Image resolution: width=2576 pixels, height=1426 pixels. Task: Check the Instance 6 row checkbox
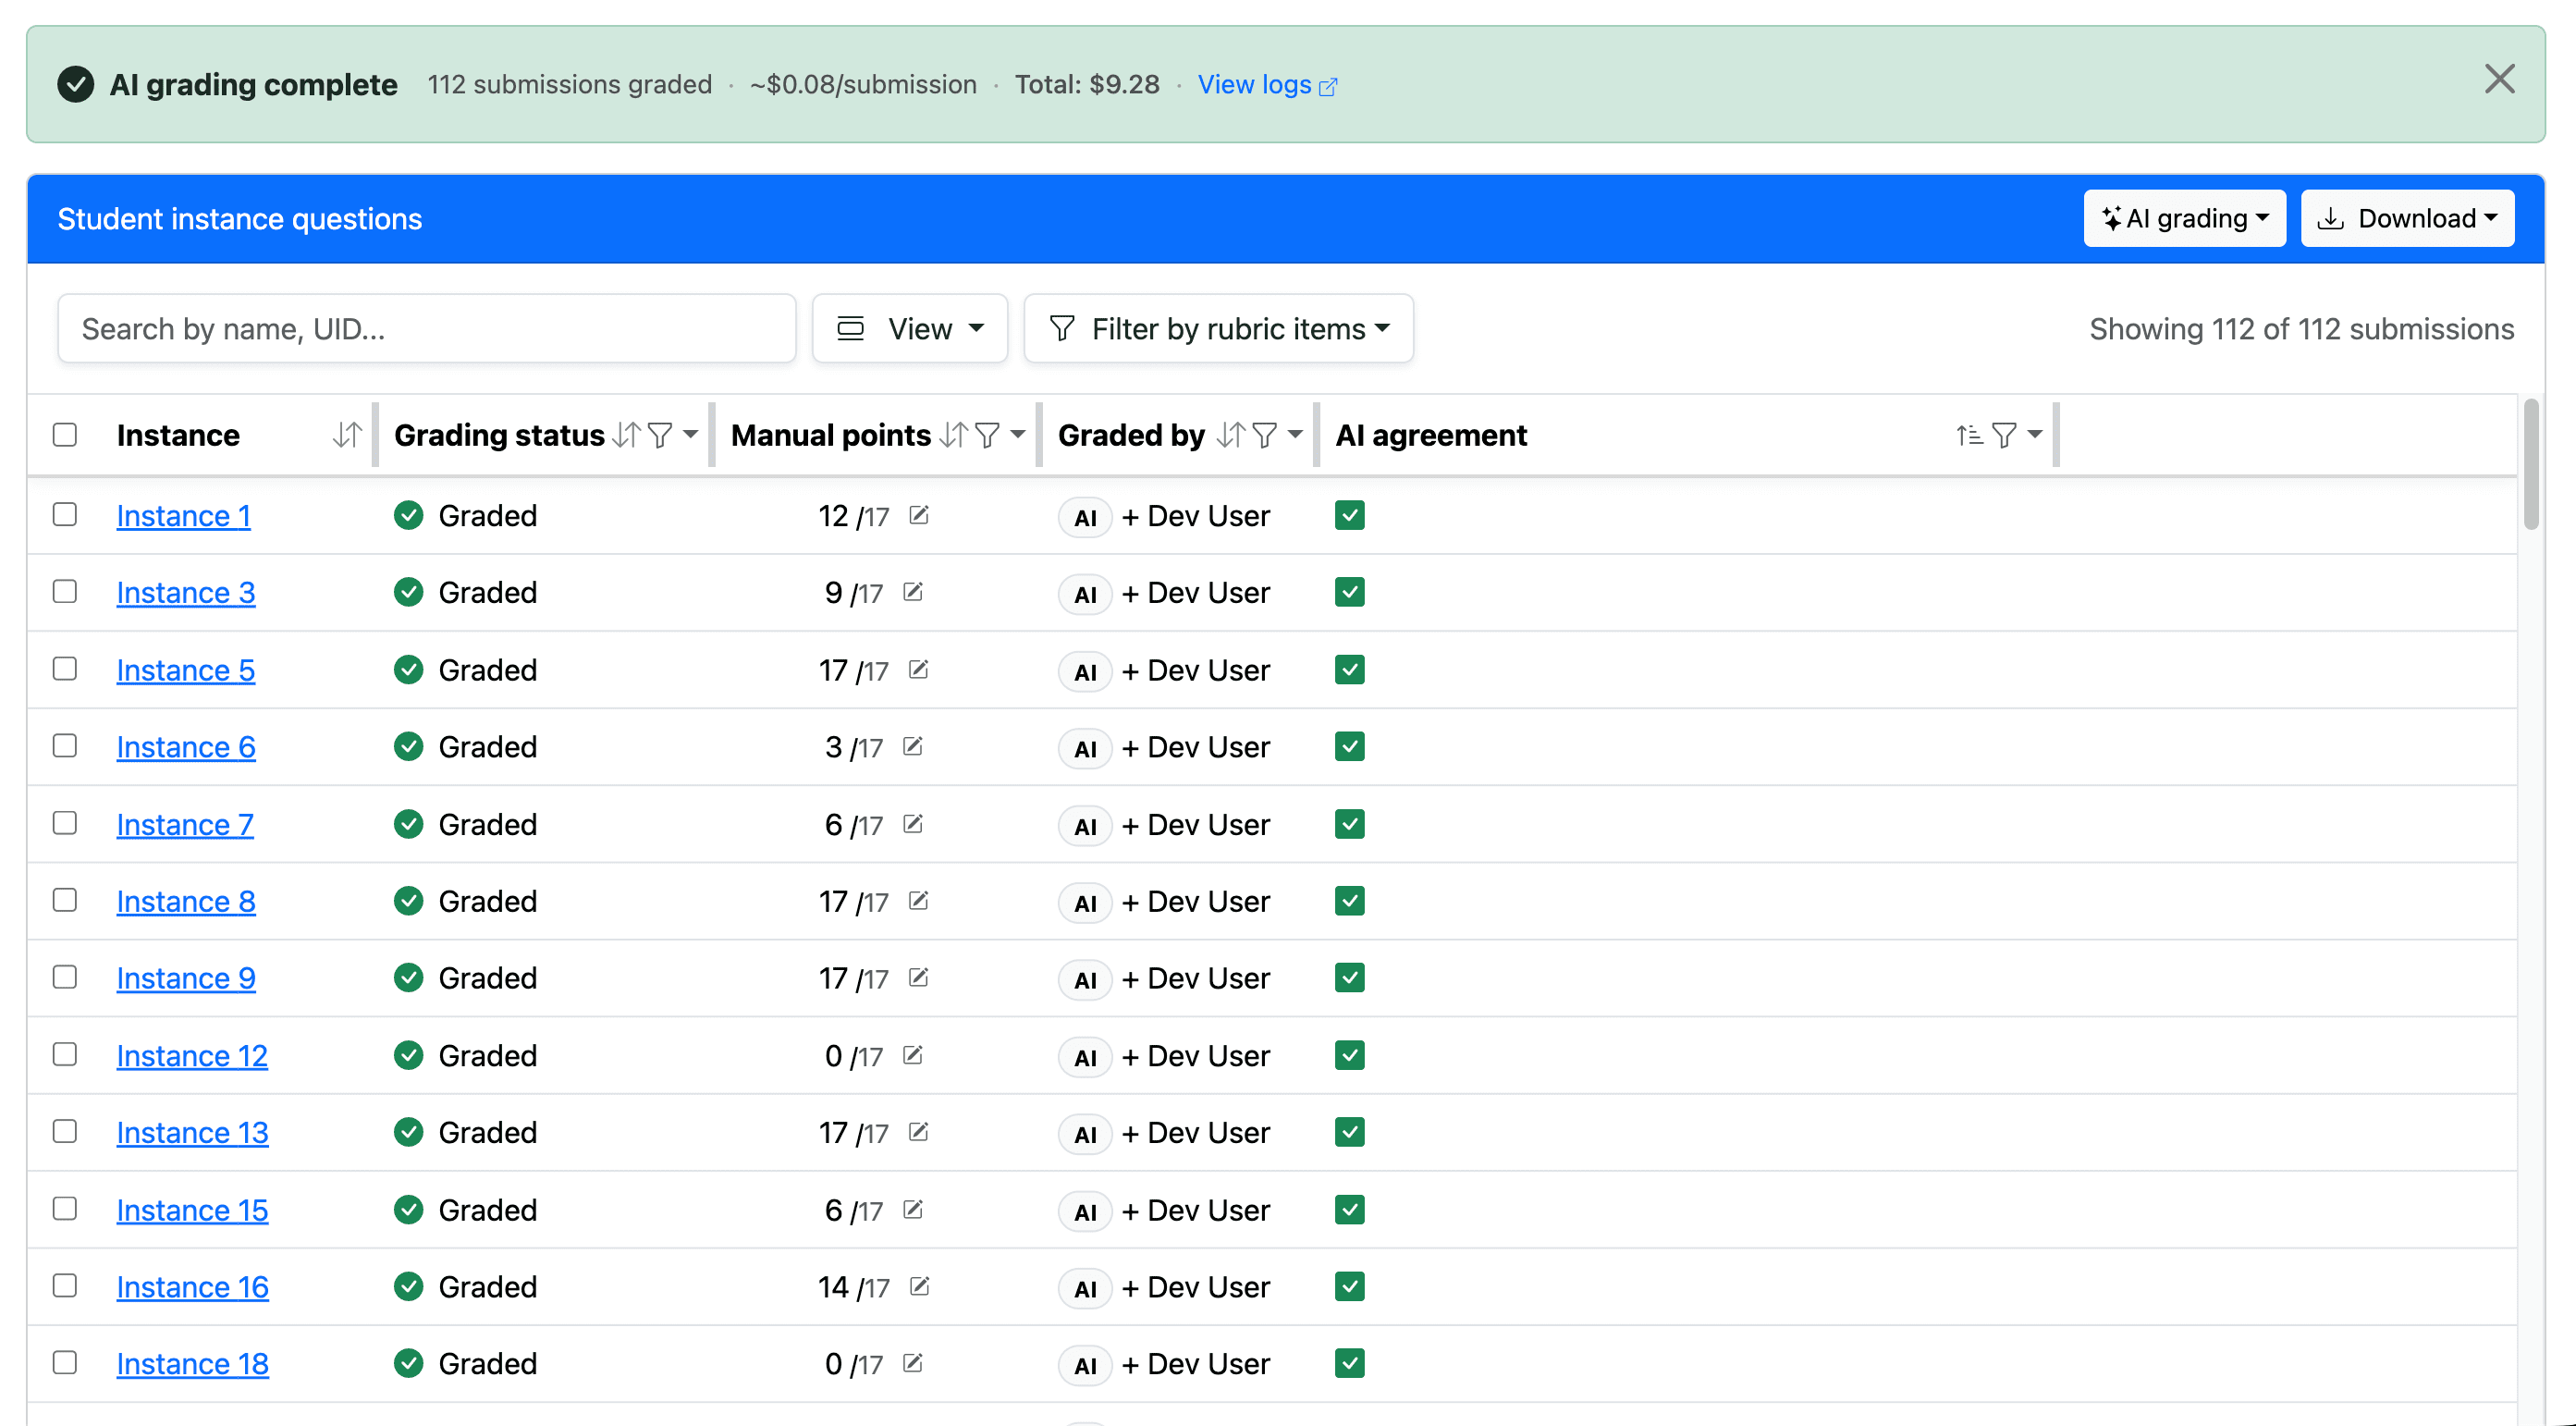pos(65,745)
